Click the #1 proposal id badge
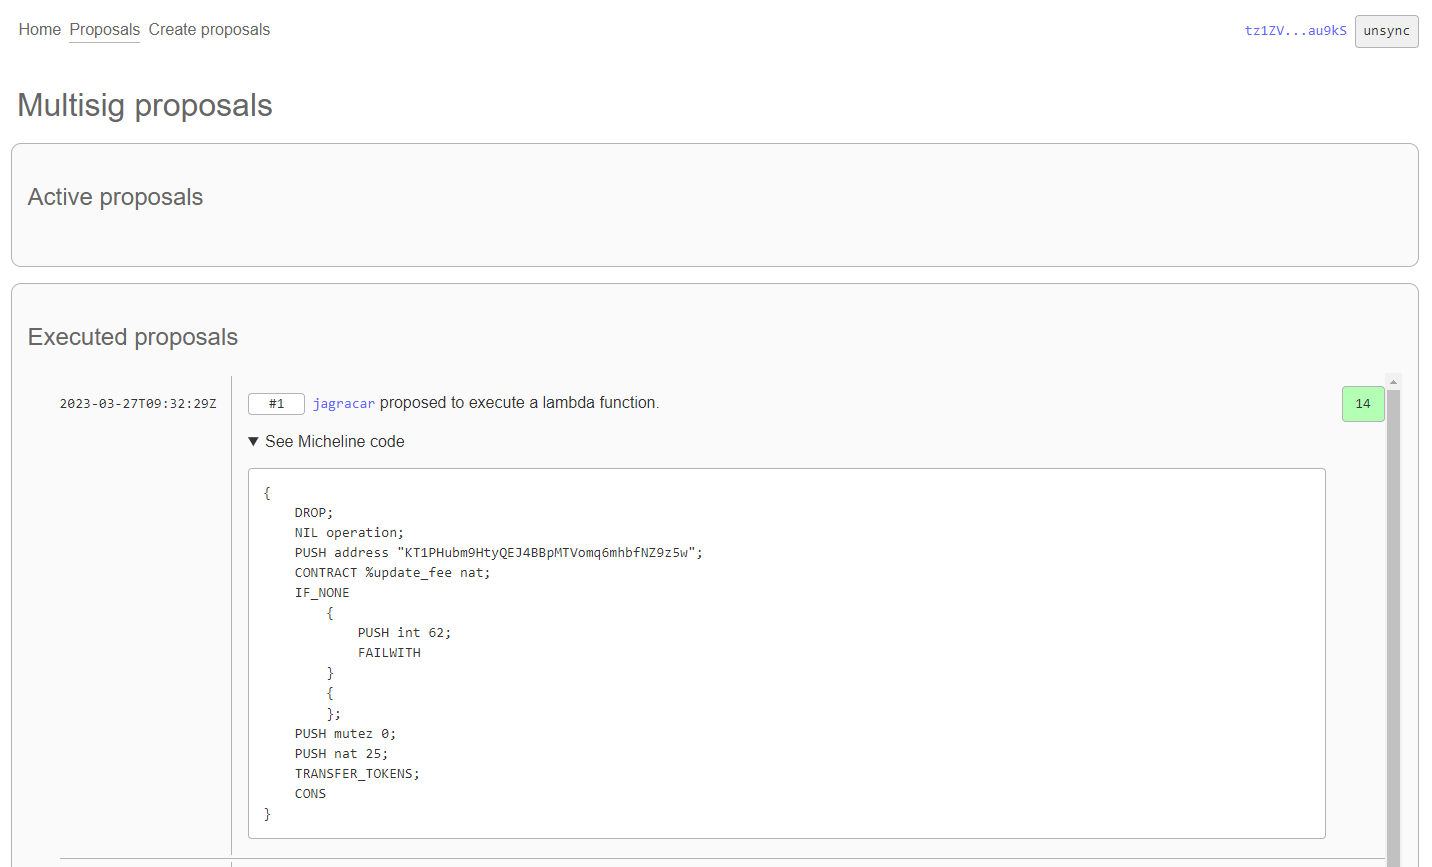1432x867 pixels. tap(276, 404)
